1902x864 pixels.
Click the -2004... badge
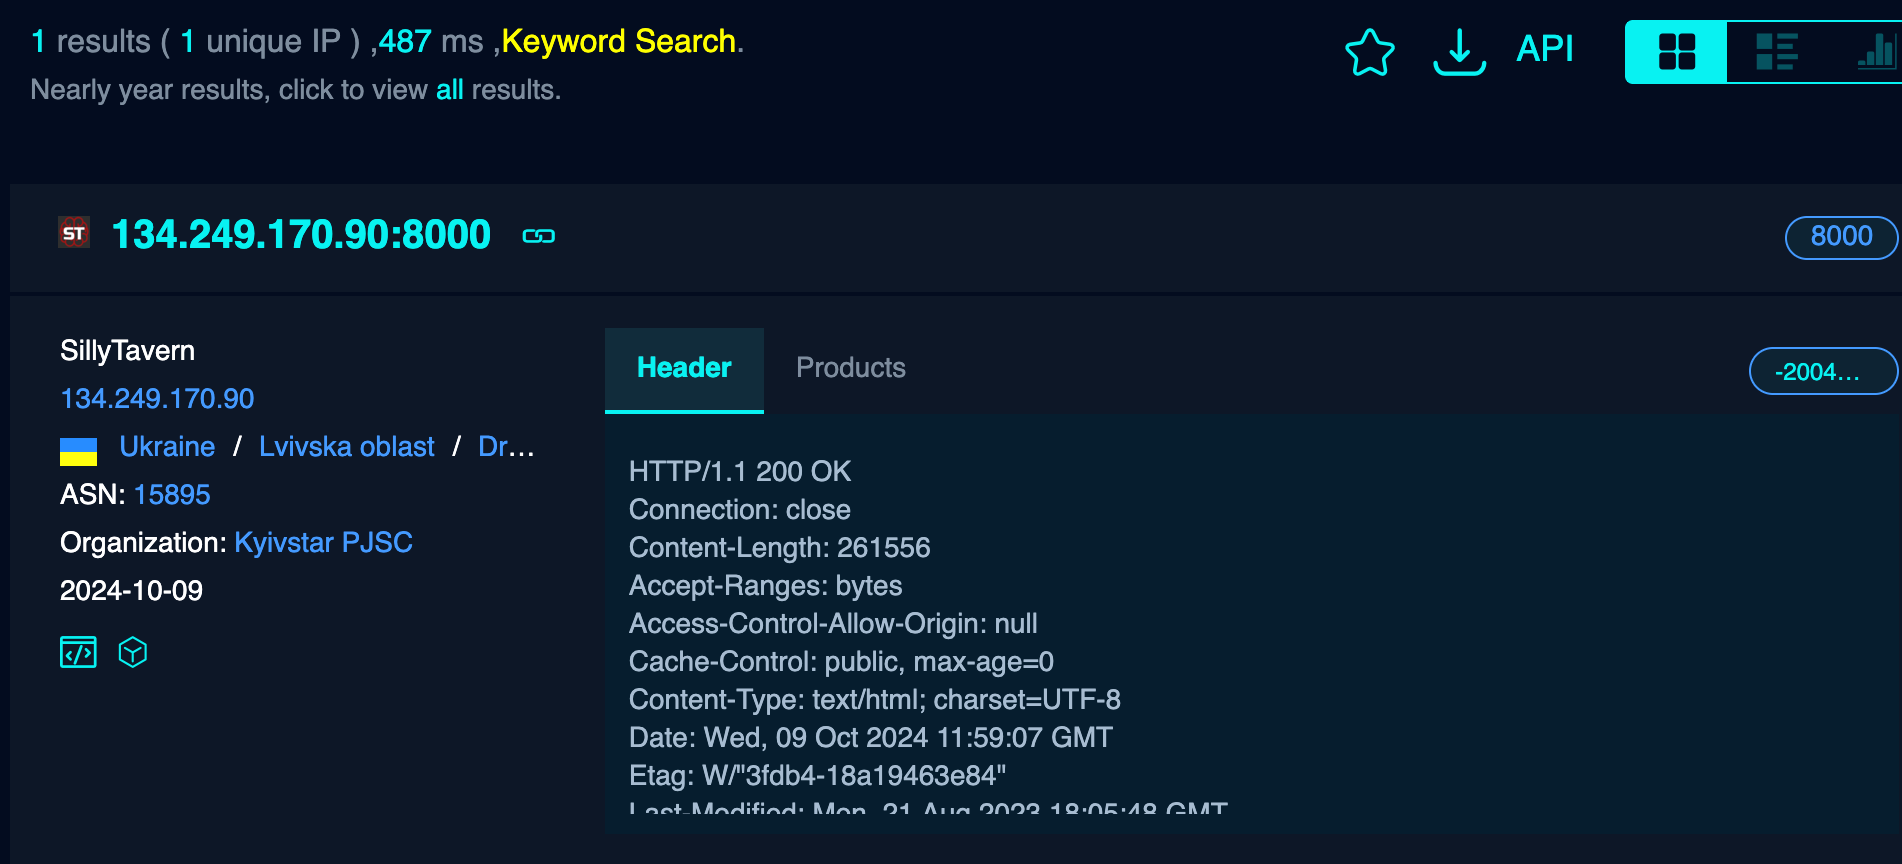point(1823,372)
